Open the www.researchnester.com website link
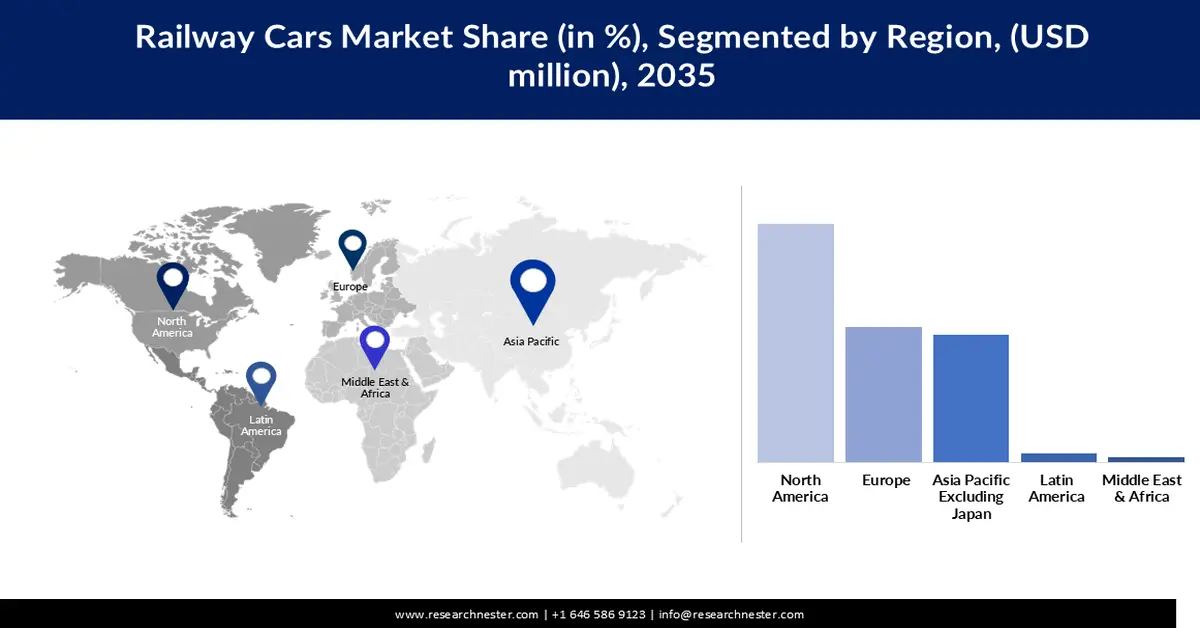Image resolution: width=1200 pixels, height=628 pixels. [x=466, y=615]
